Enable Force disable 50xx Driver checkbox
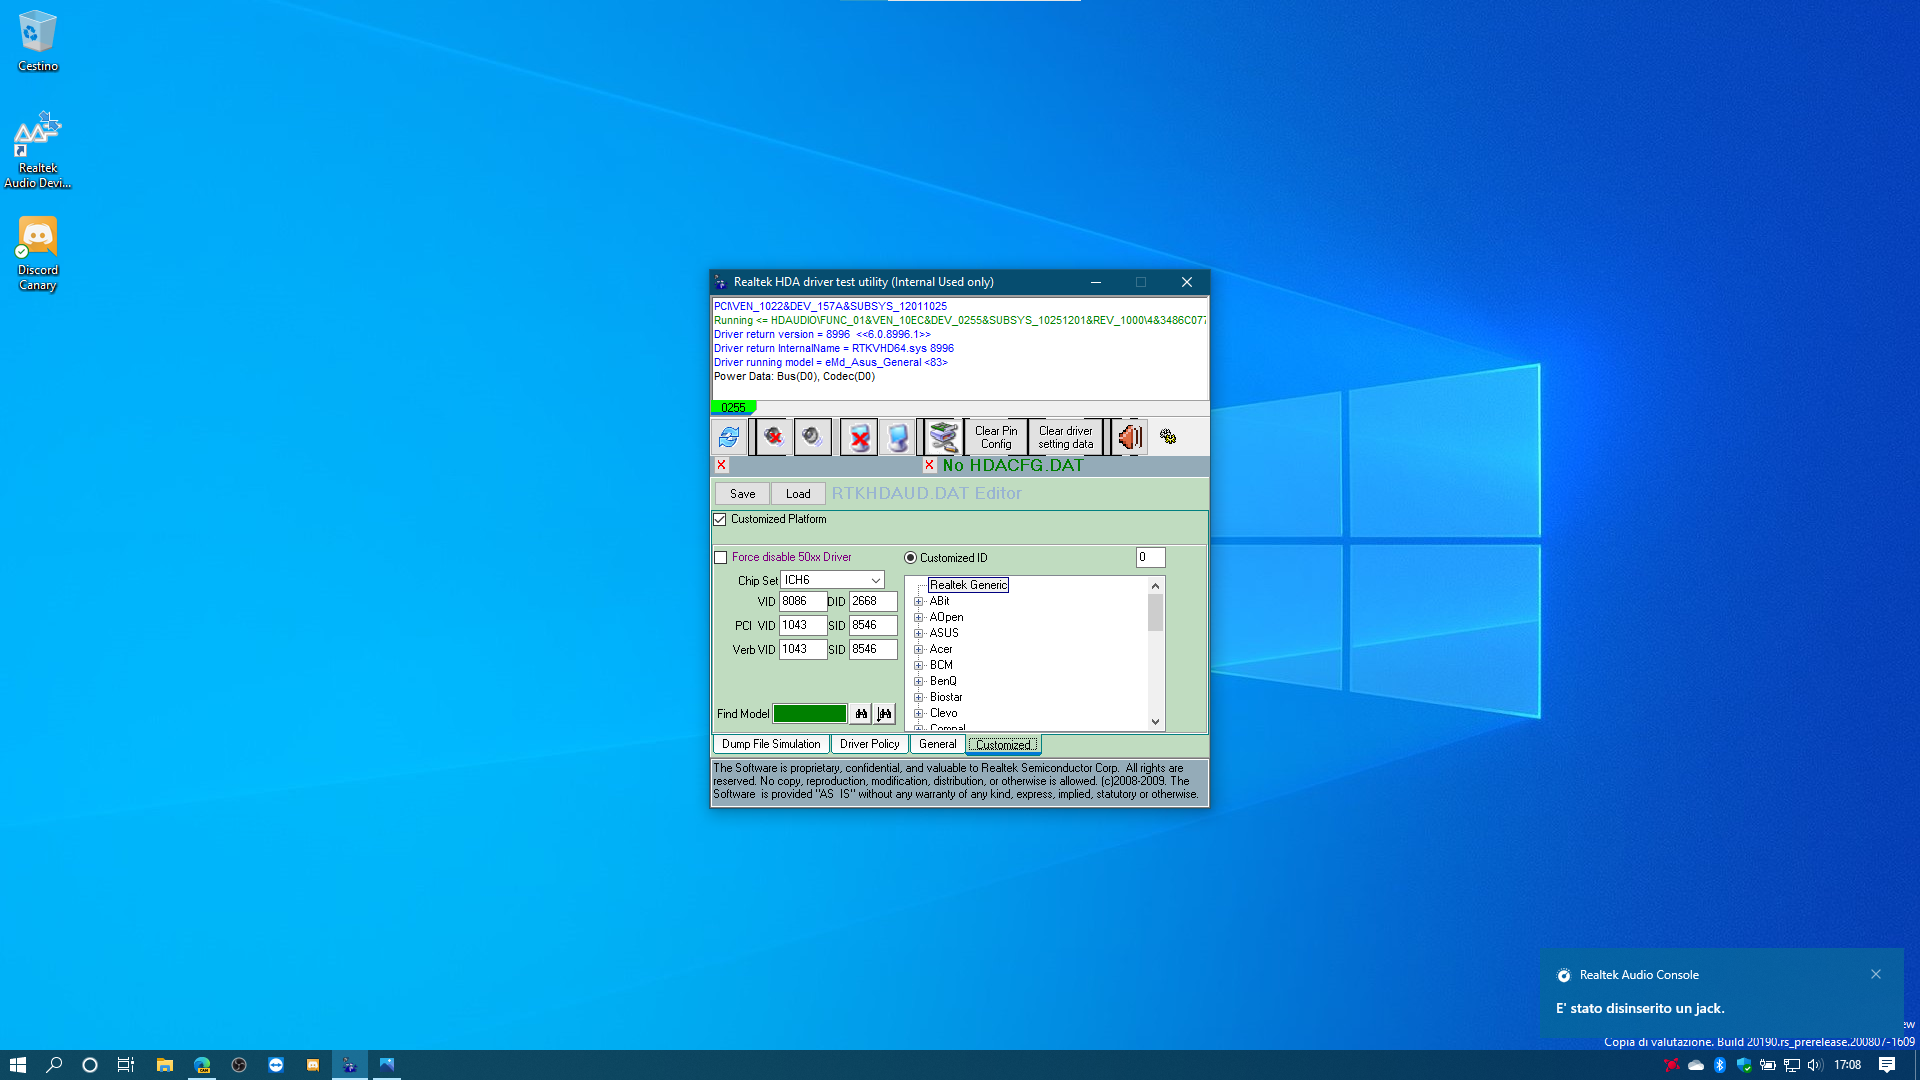The height and width of the screenshot is (1080, 1920). tap(721, 558)
